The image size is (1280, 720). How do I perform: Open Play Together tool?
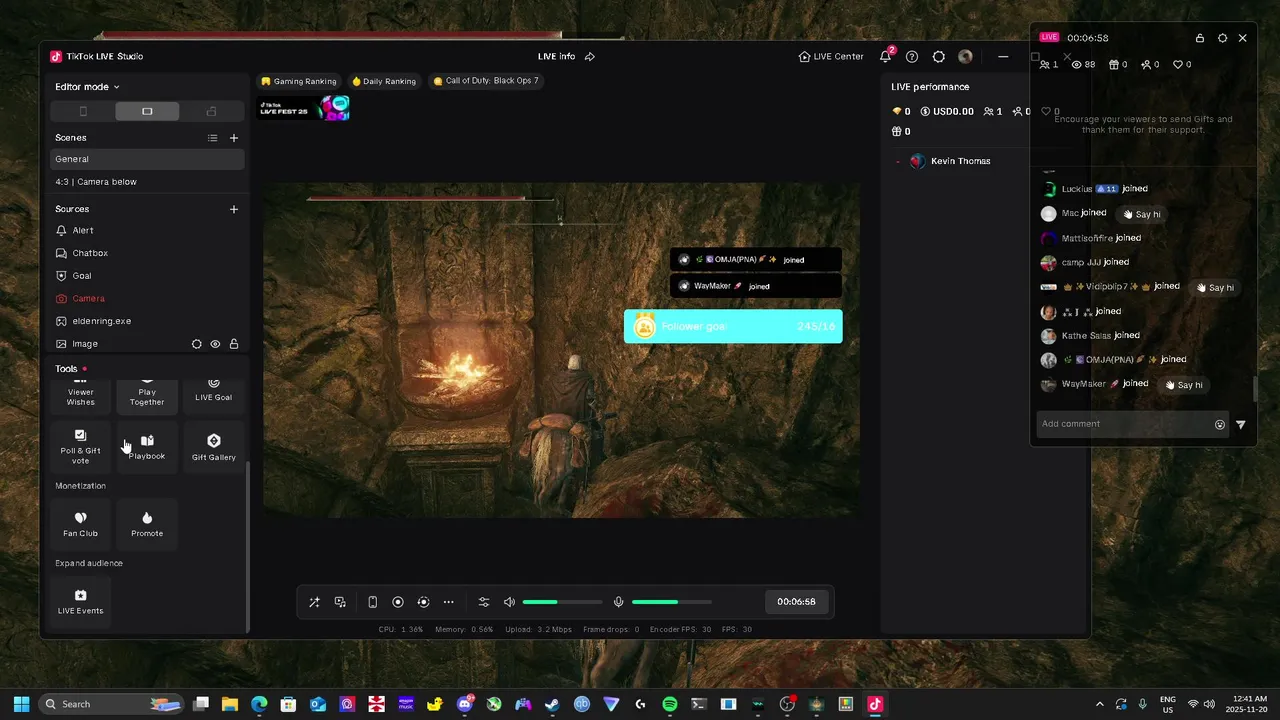(x=147, y=395)
